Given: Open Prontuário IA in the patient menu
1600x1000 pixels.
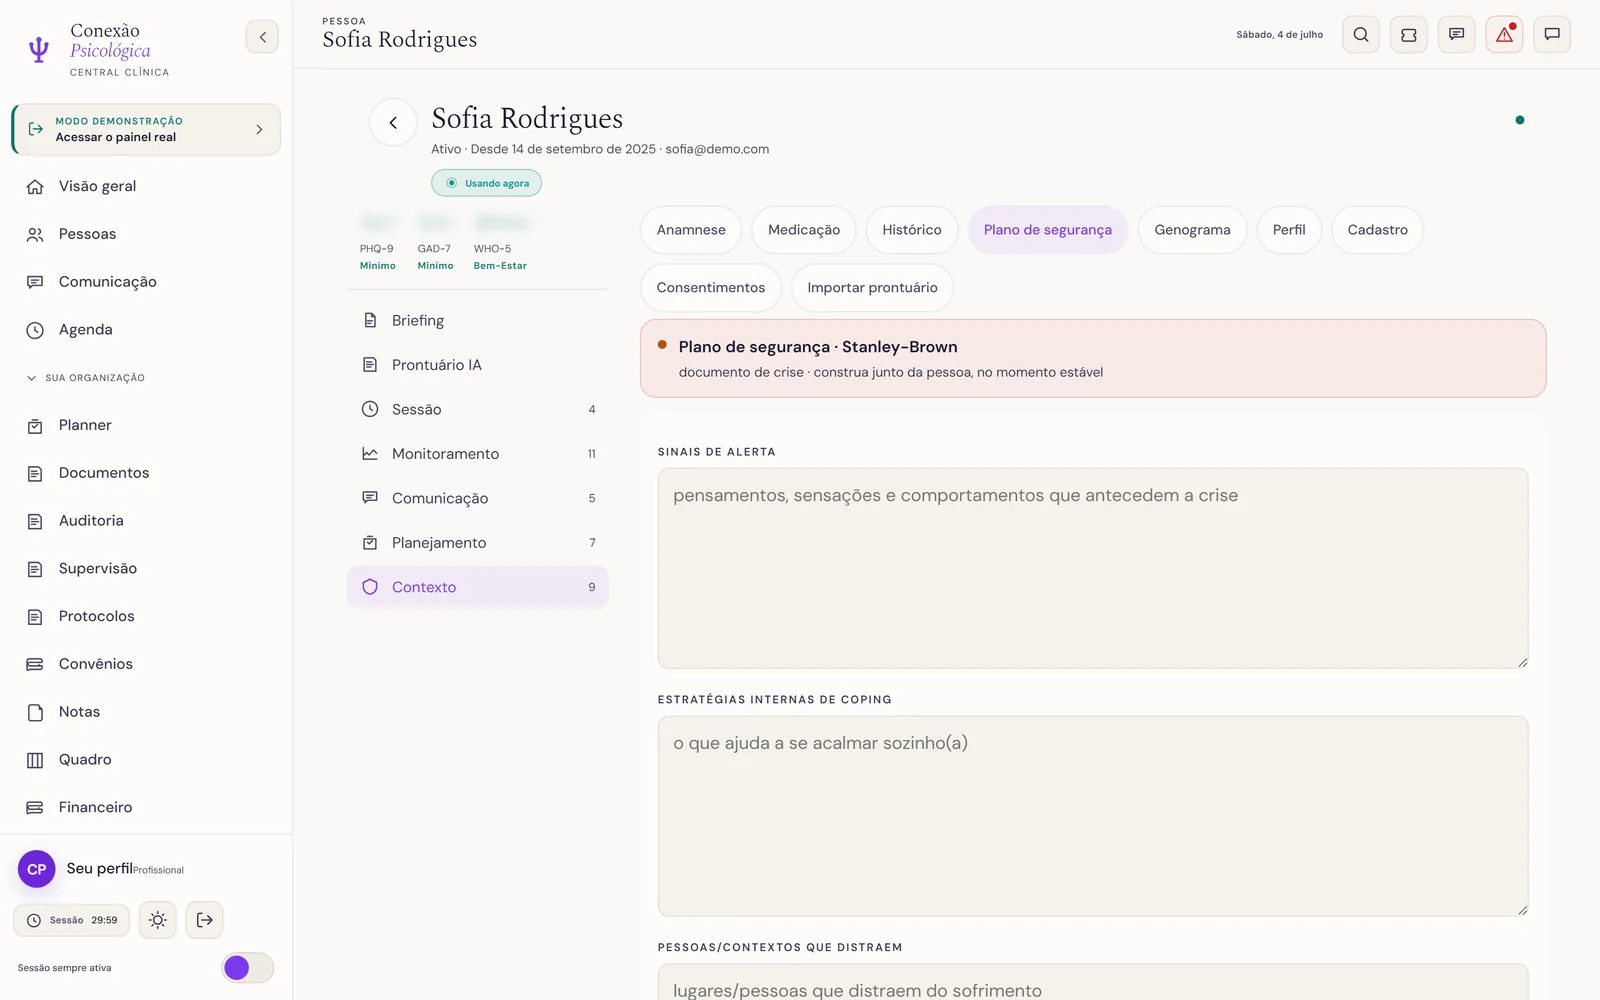Looking at the screenshot, I should [478, 365].
